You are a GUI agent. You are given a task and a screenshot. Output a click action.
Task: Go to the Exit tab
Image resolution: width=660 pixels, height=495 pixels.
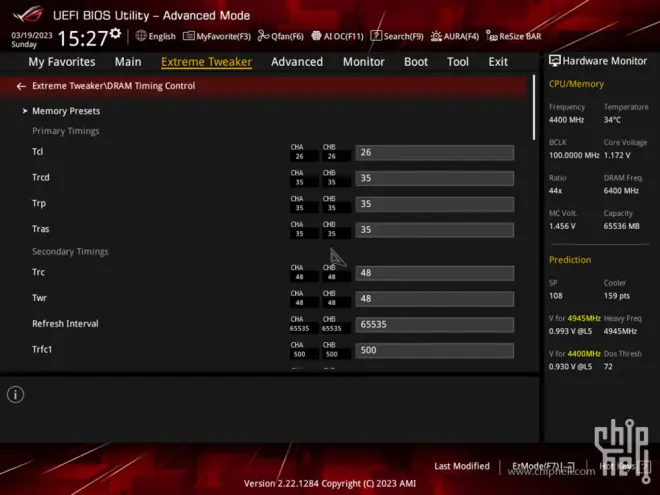coord(498,62)
